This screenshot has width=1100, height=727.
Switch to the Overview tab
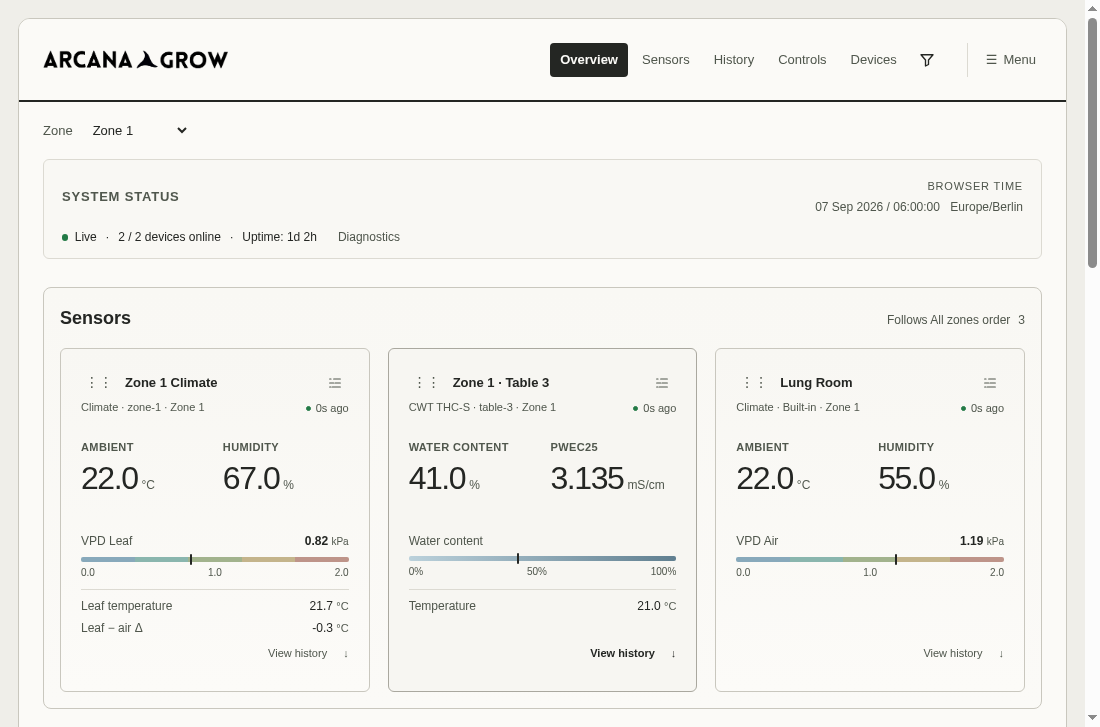coord(589,60)
